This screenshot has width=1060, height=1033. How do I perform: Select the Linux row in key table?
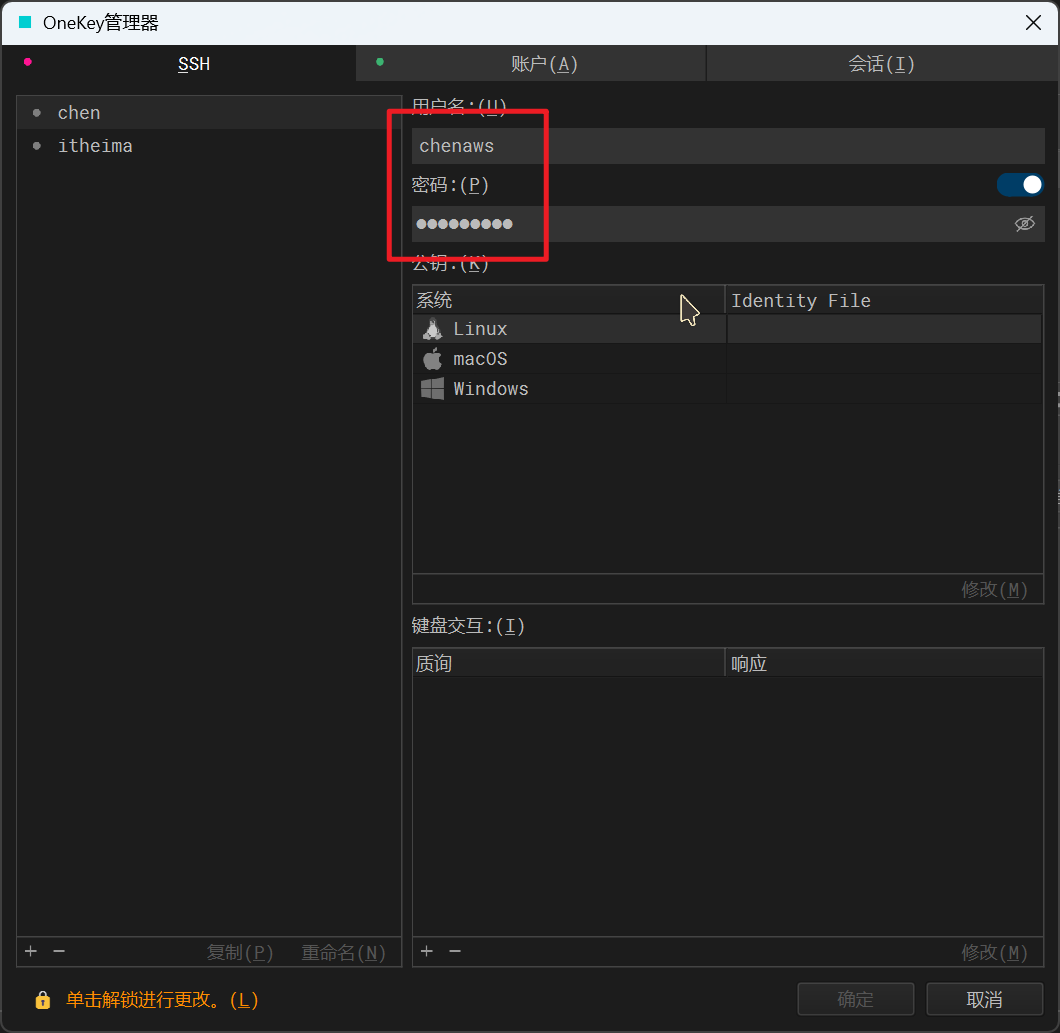point(727,329)
